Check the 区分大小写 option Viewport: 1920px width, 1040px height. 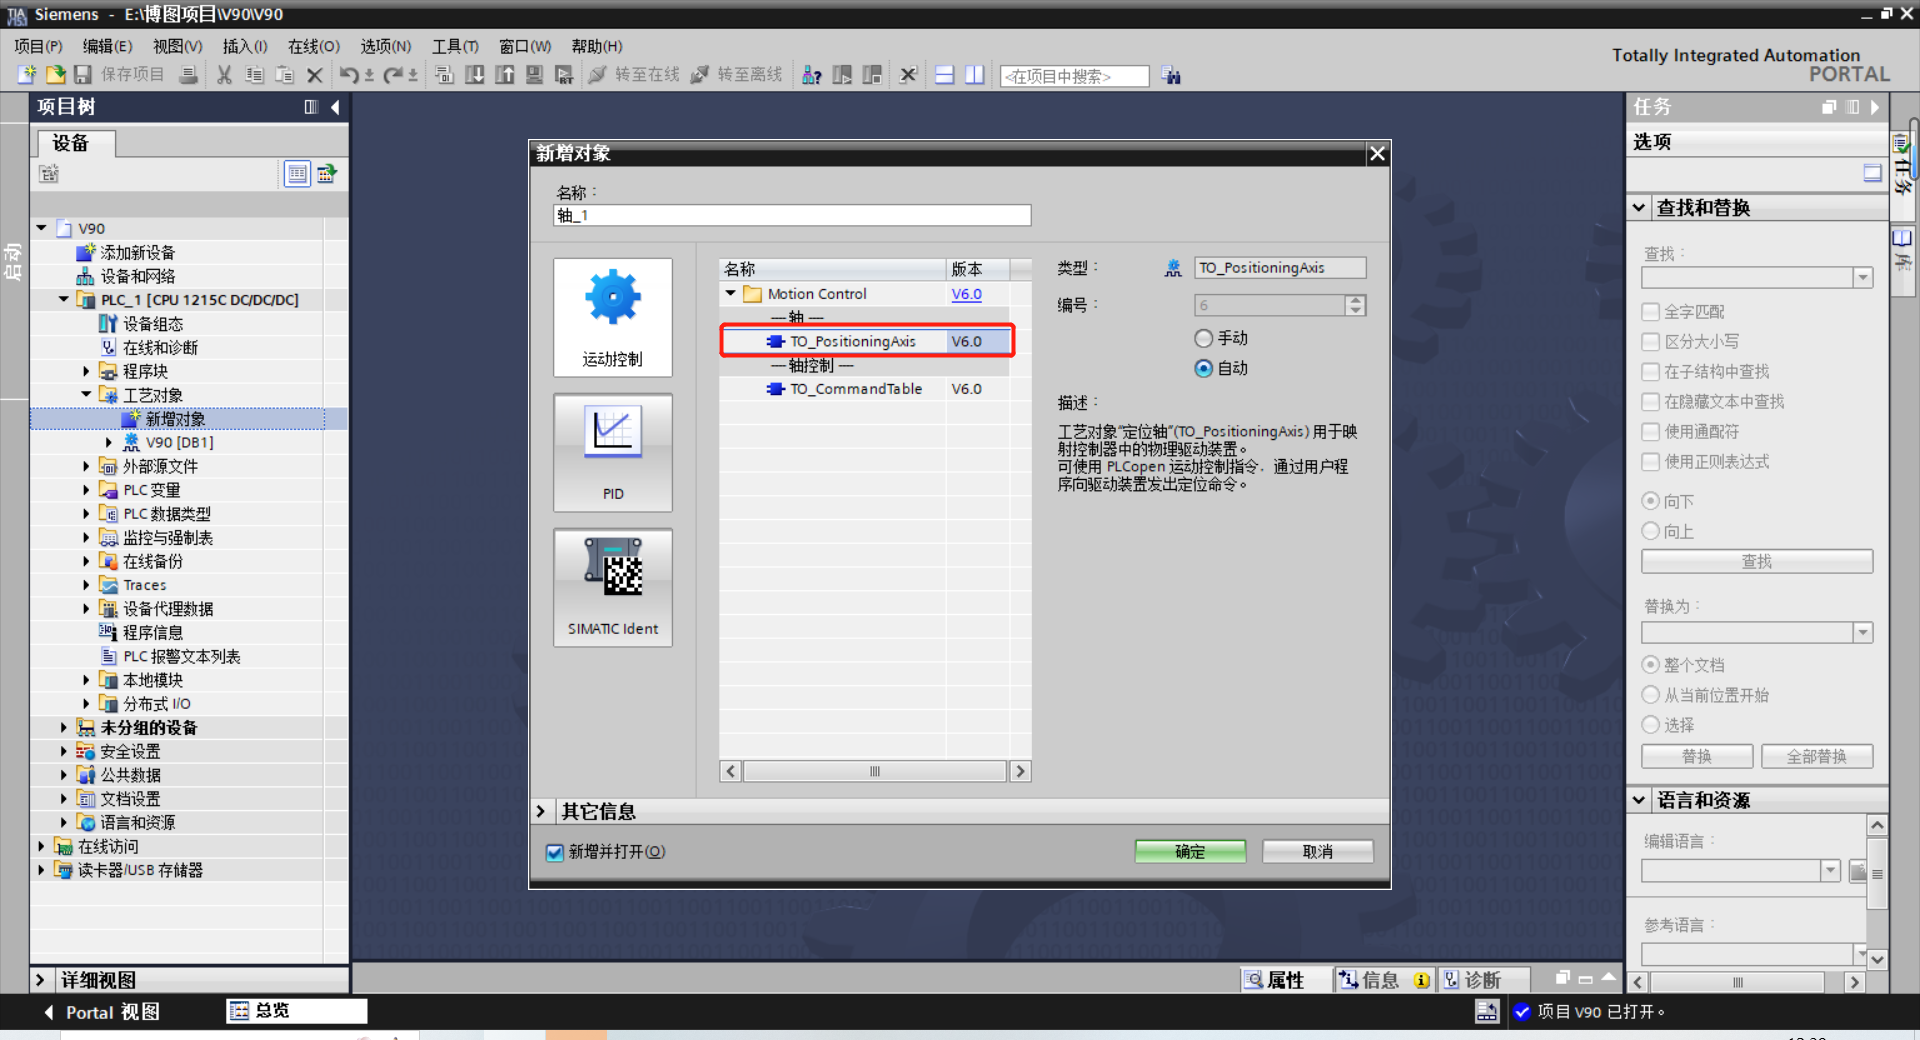pyautogui.click(x=1651, y=342)
